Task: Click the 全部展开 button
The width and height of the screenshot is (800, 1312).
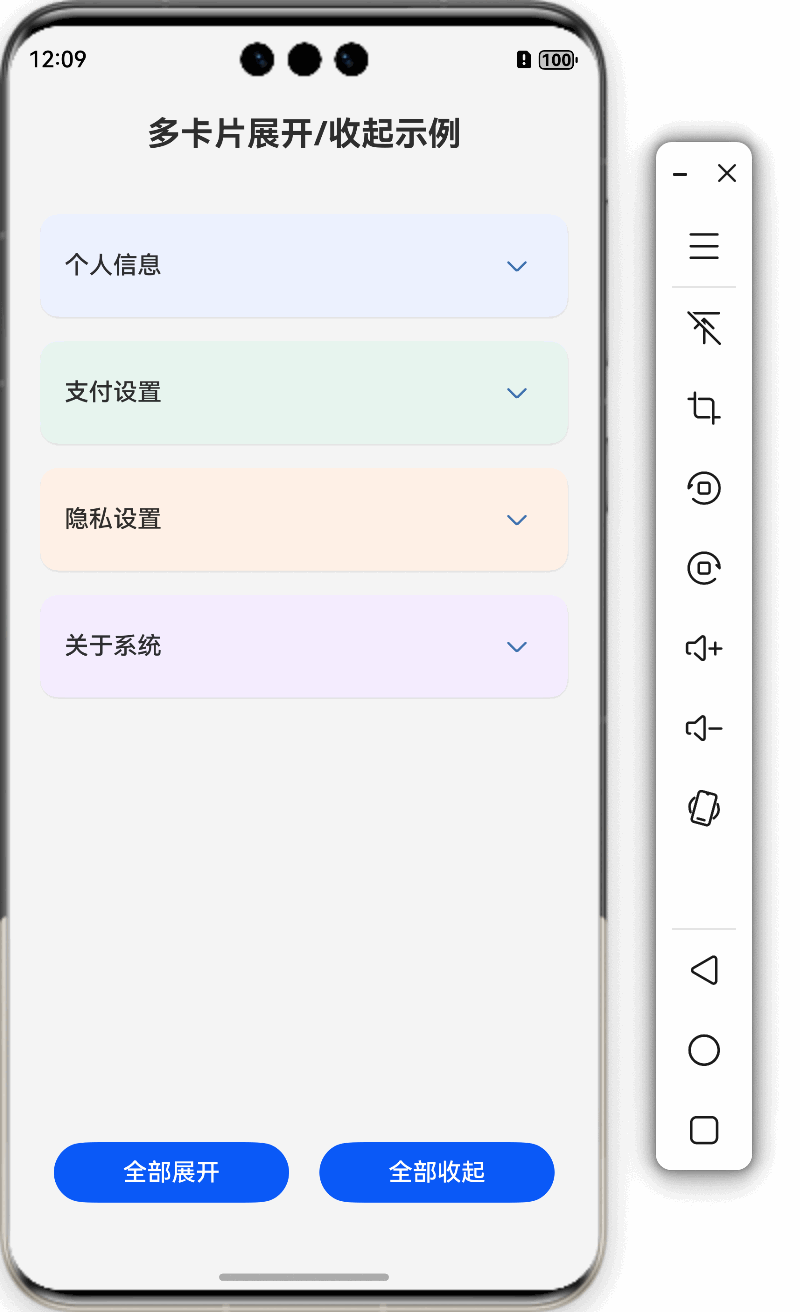Action: click(171, 1172)
